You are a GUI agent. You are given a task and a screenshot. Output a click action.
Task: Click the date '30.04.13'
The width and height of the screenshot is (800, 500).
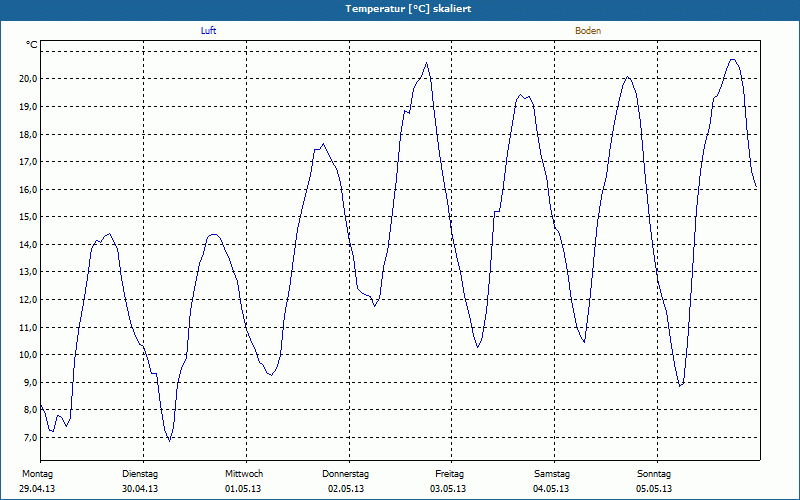tap(140, 489)
